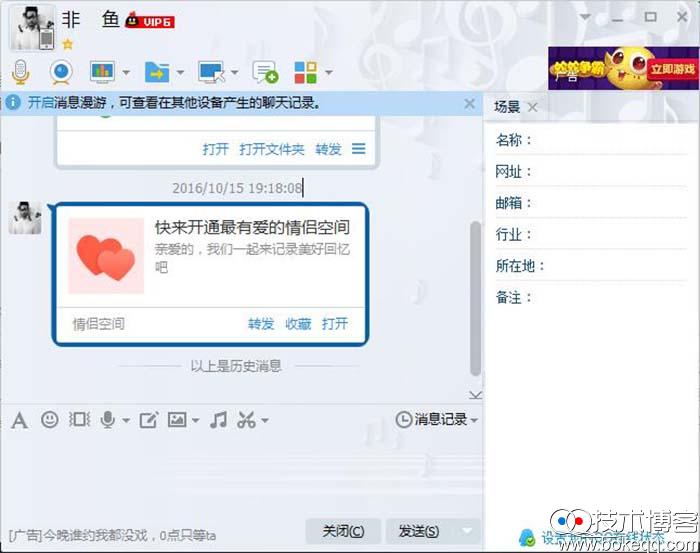Expand the send-image dropdown arrow
Image resolution: width=700 pixels, height=553 pixels.
195,421
